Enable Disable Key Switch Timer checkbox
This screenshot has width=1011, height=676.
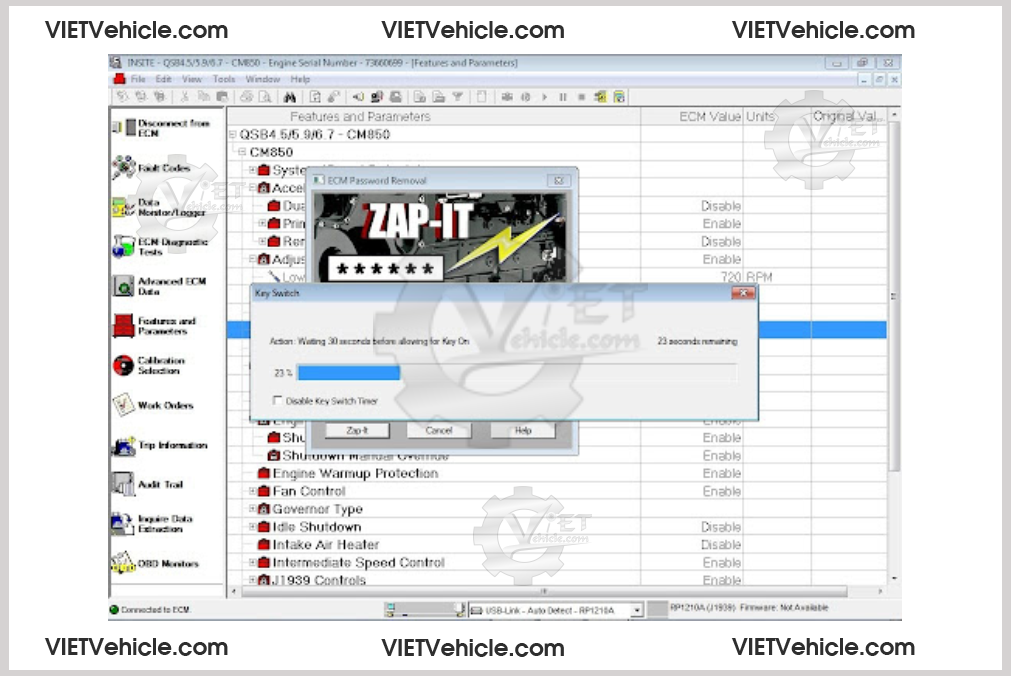279,401
